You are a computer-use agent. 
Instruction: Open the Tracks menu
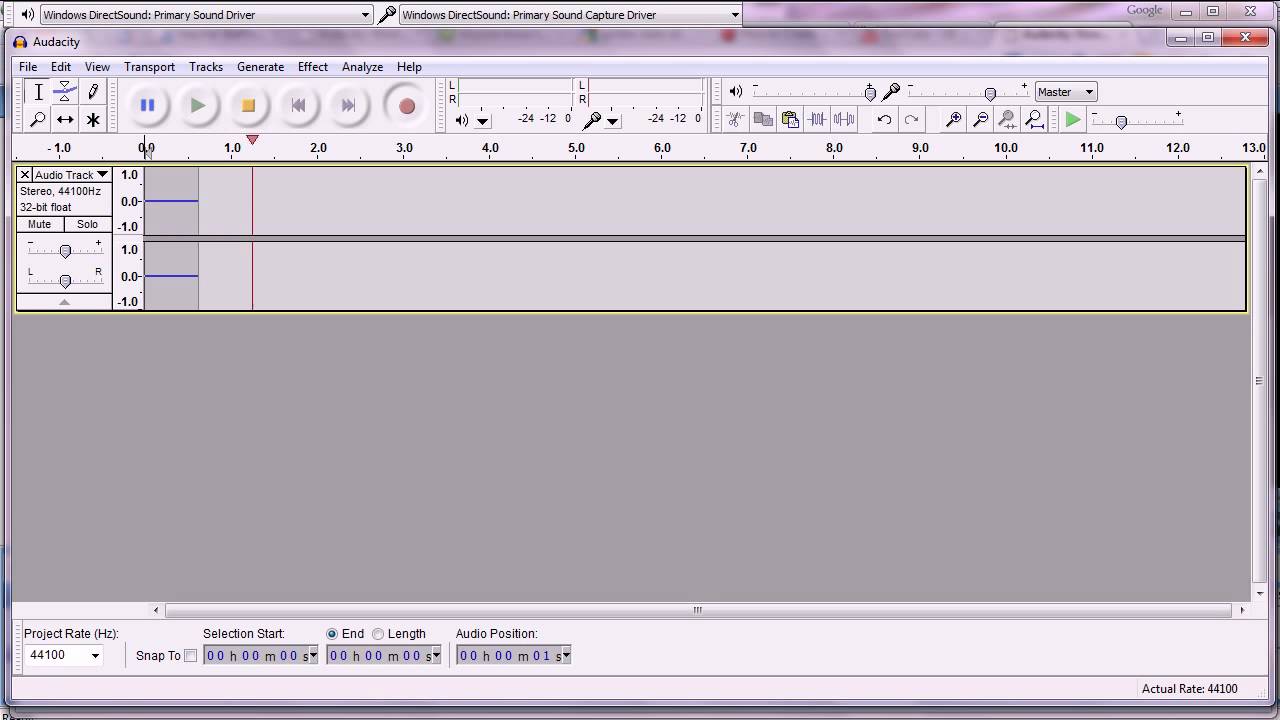[205, 67]
